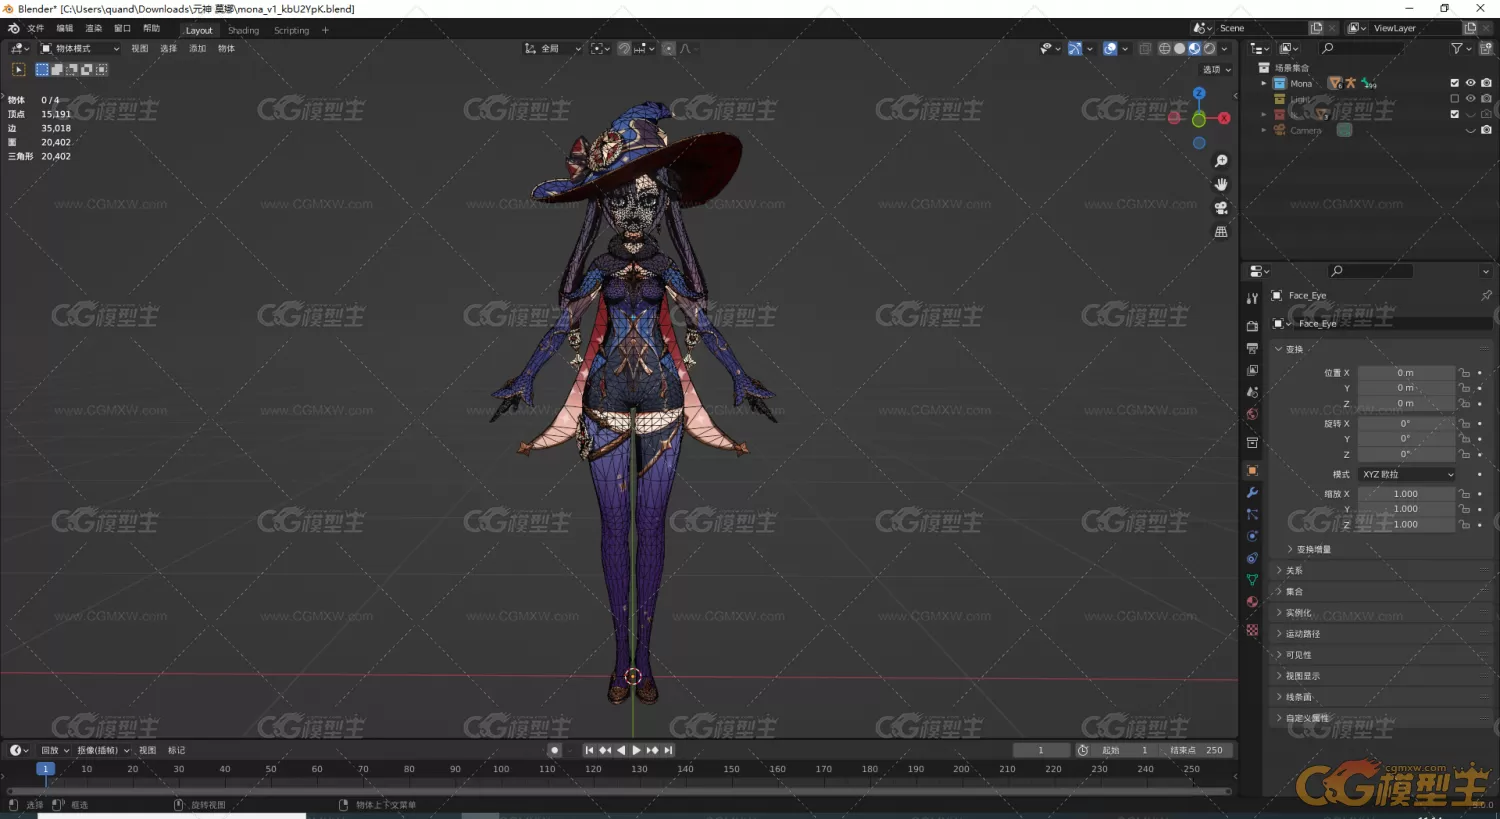Open the Modifier properties wrench tab
1500x819 pixels.
tap(1252, 492)
